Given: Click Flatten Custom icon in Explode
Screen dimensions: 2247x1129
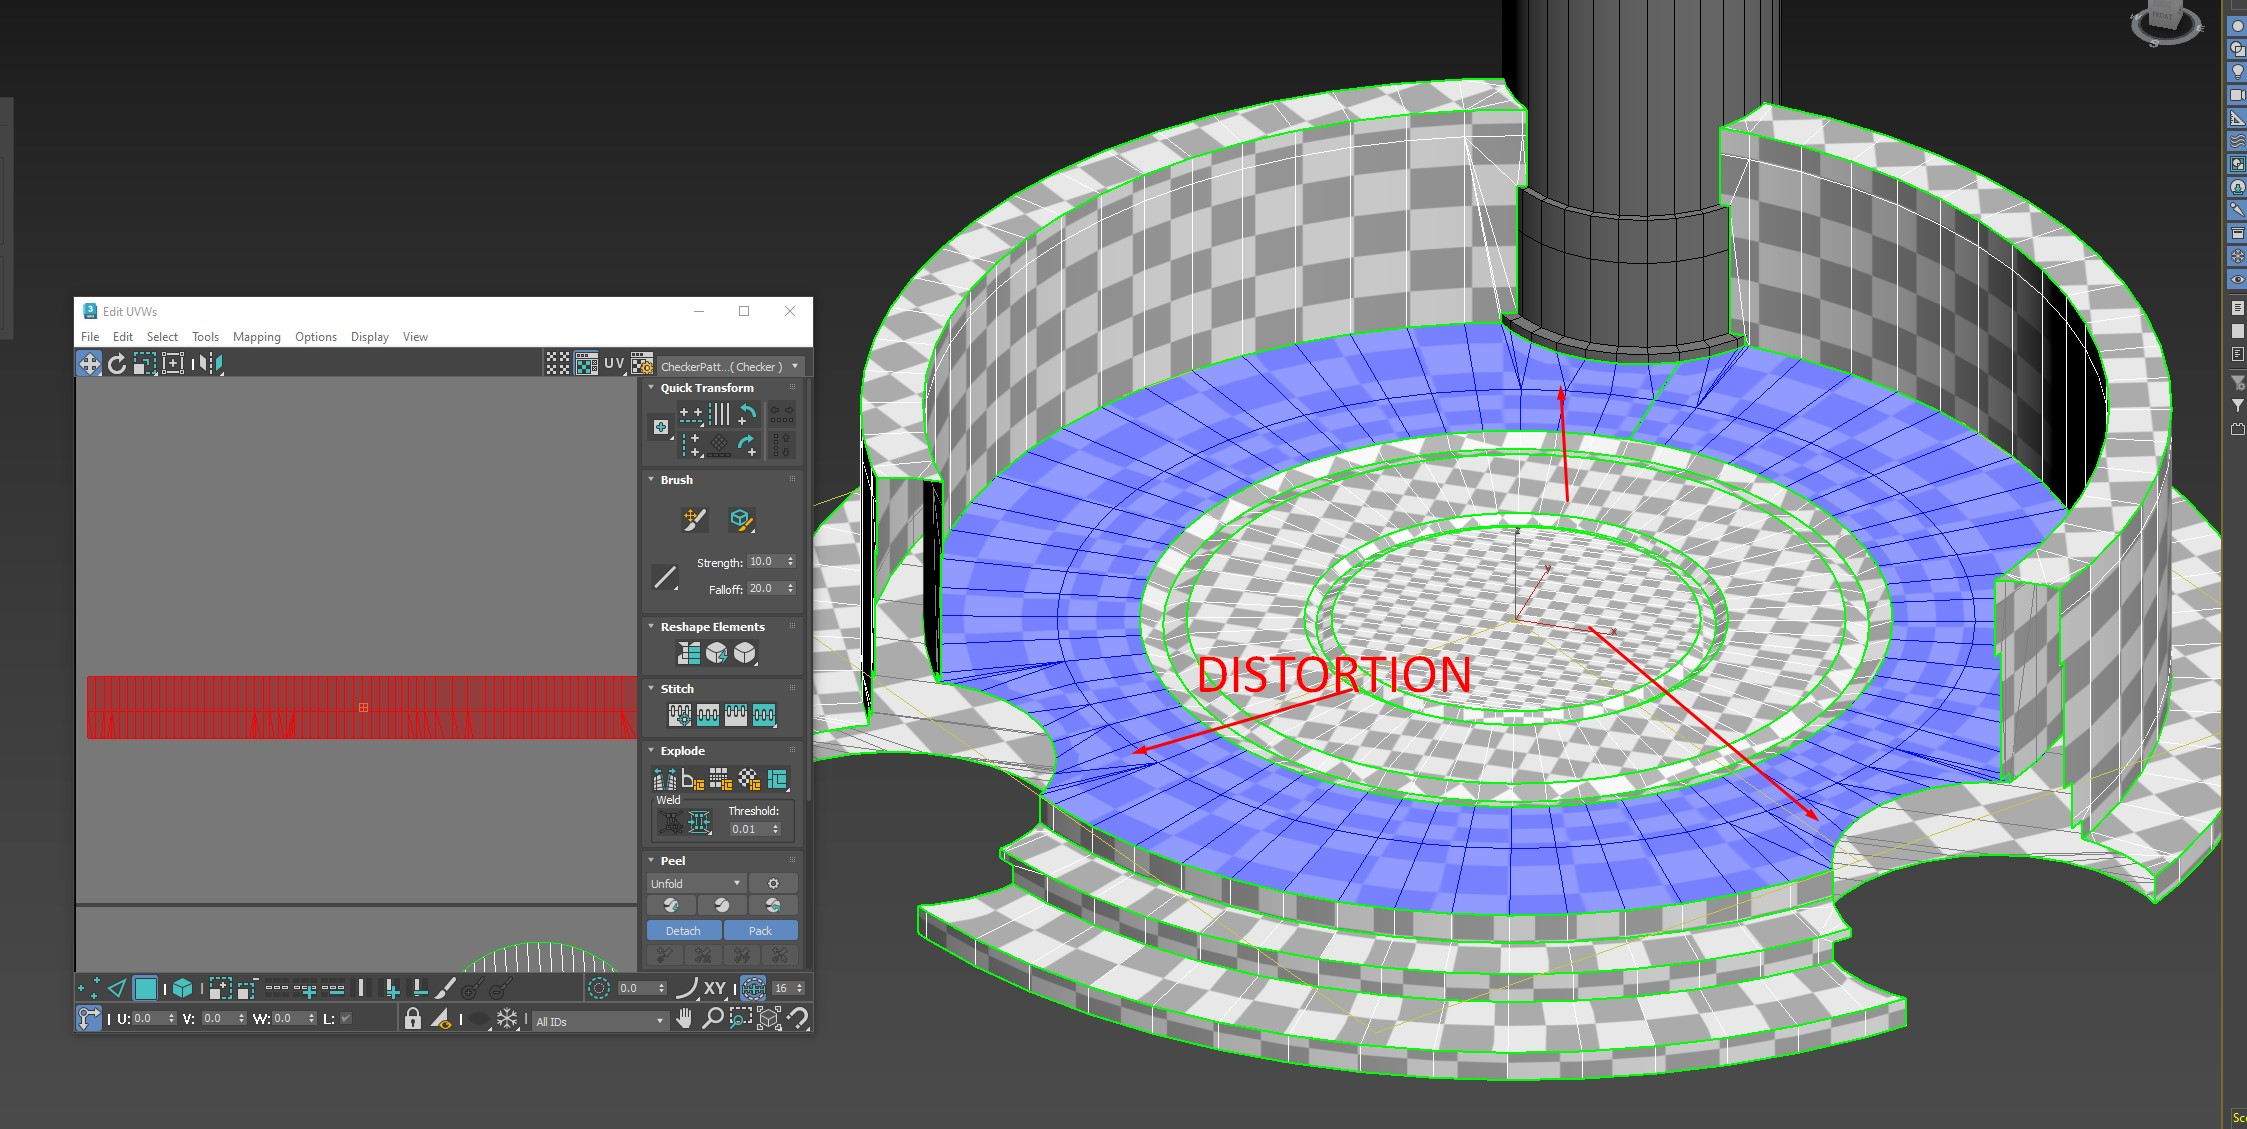Looking at the screenshot, I should click(777, 779).
